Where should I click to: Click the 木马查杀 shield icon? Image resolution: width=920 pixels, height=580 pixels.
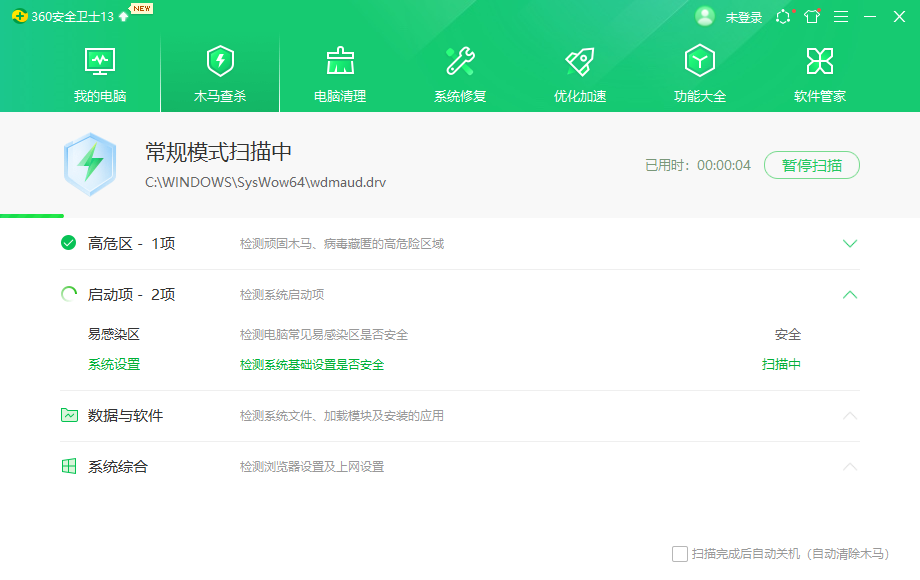(220, 62)
